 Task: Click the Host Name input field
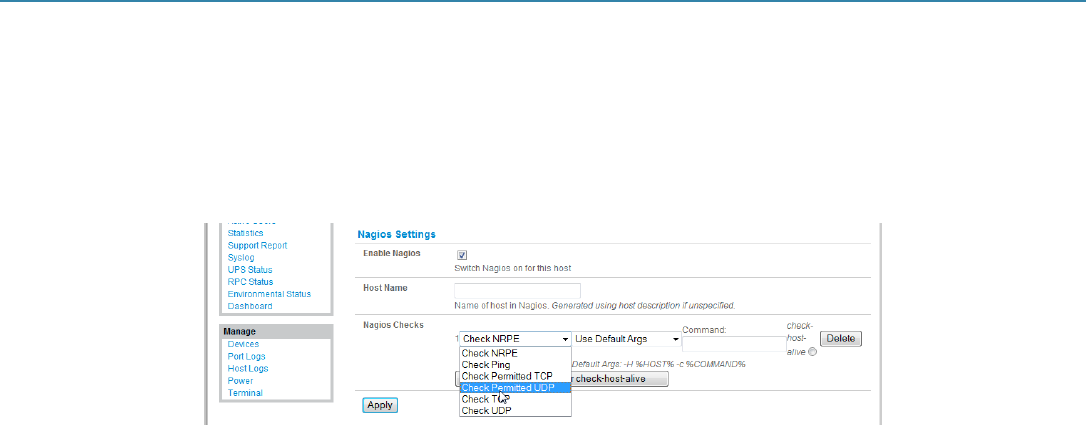pyautogui.click(x=517, y=291)
